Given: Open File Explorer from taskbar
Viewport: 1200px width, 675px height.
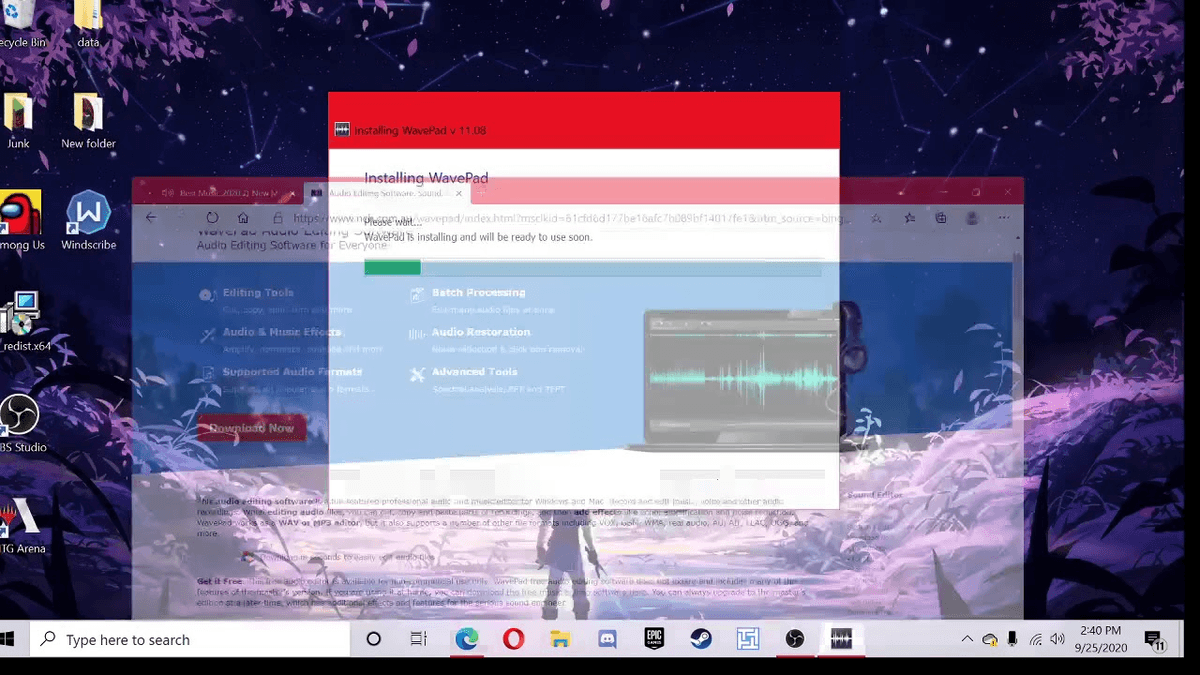Looking at the screenshot, I should [x=560, y=640].
